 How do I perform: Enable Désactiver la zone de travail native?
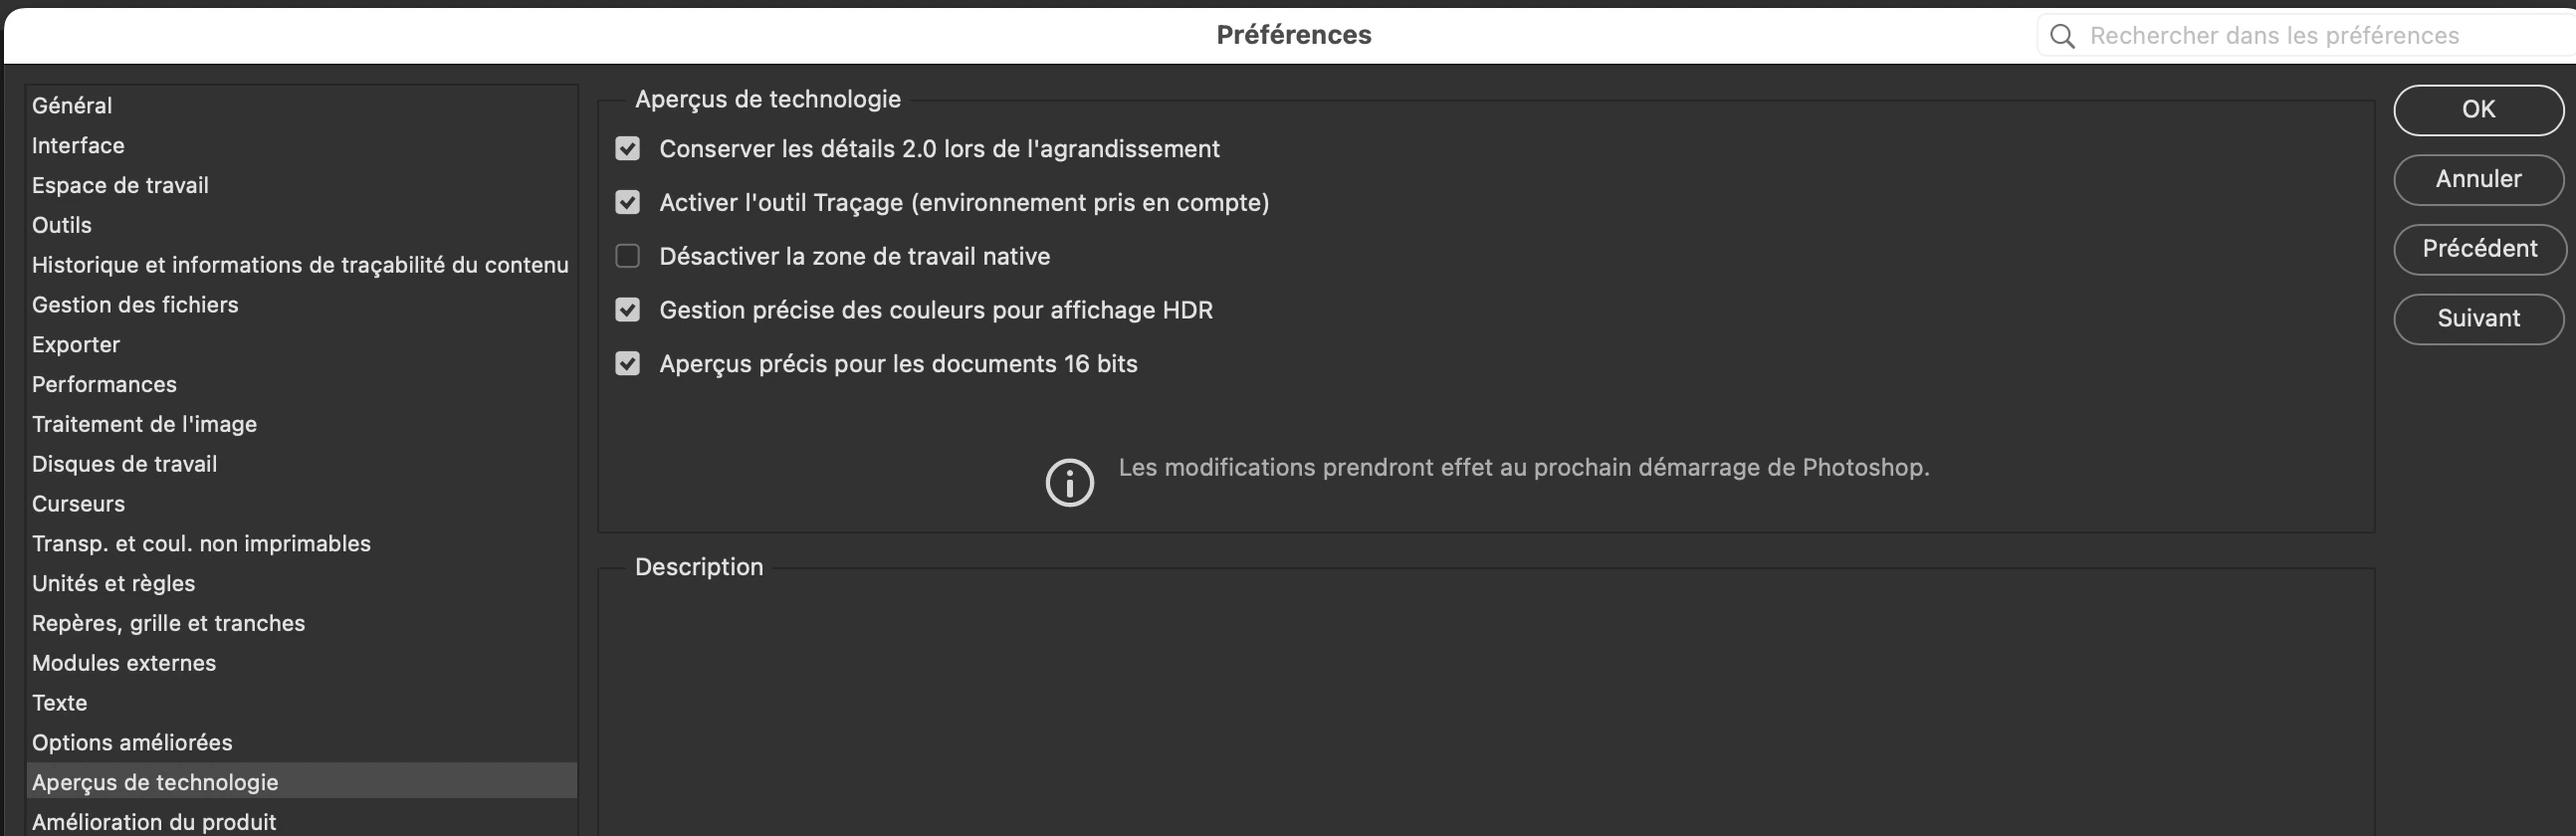point(627,257)
